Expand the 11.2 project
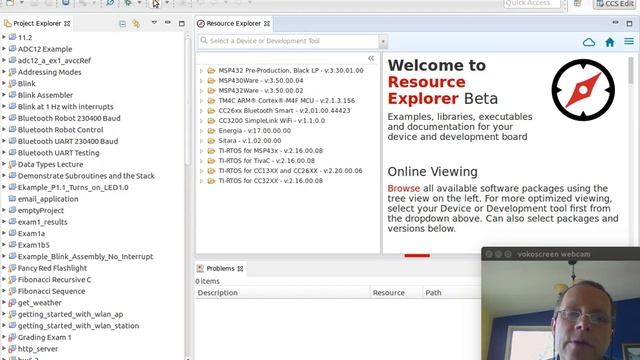This screenshot has width=640, height=360. click(x=4, y=37)
